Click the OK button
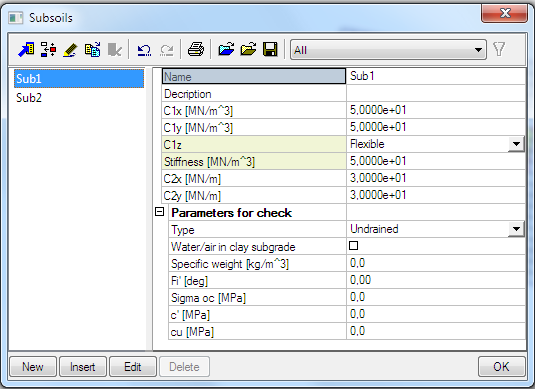The height and width of the screenshot is (389, 535). [x=502, y=367]
